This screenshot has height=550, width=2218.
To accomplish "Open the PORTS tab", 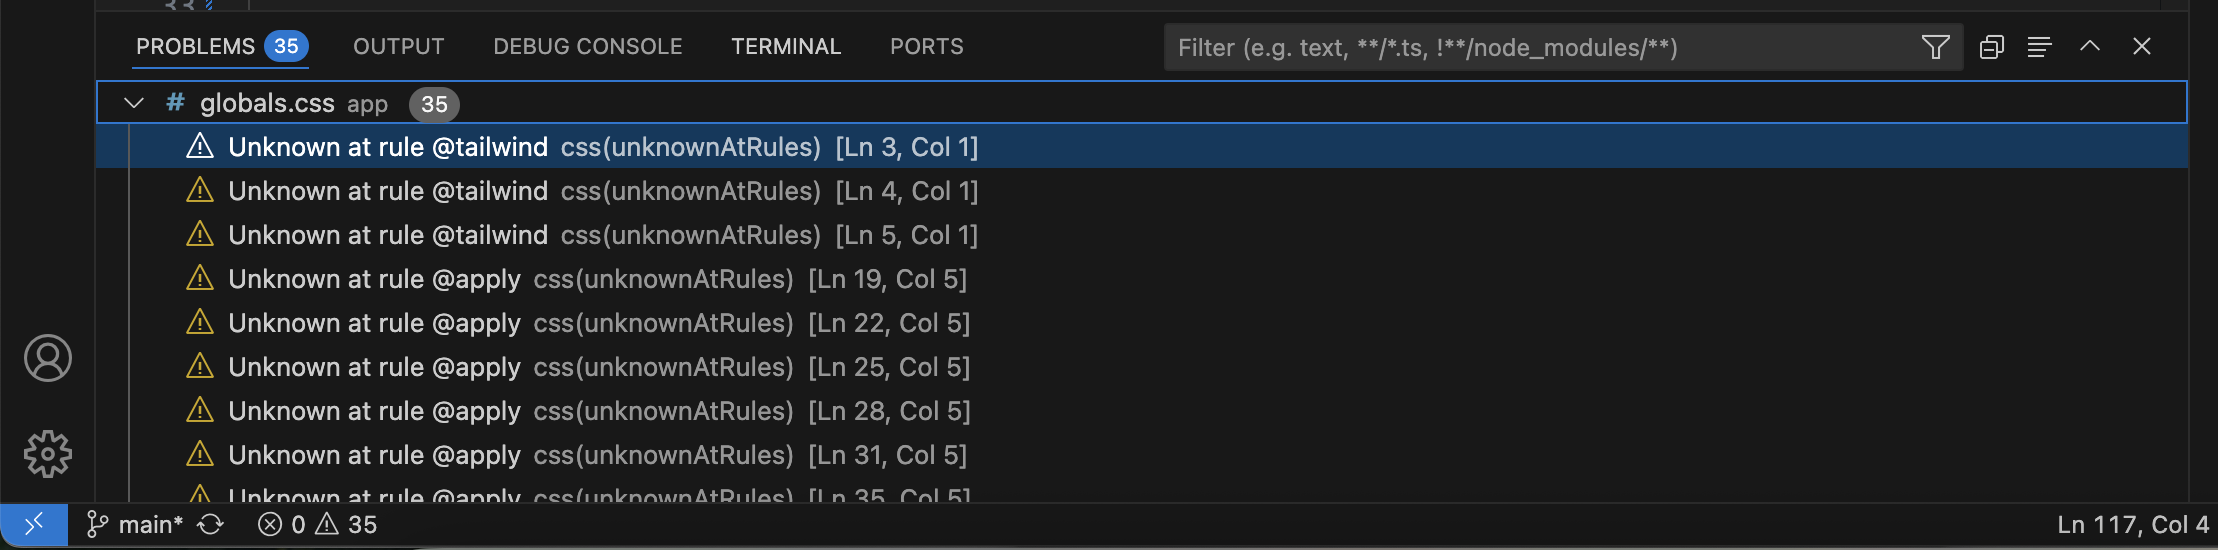I will pyautogui.click(x=926, y=47).
